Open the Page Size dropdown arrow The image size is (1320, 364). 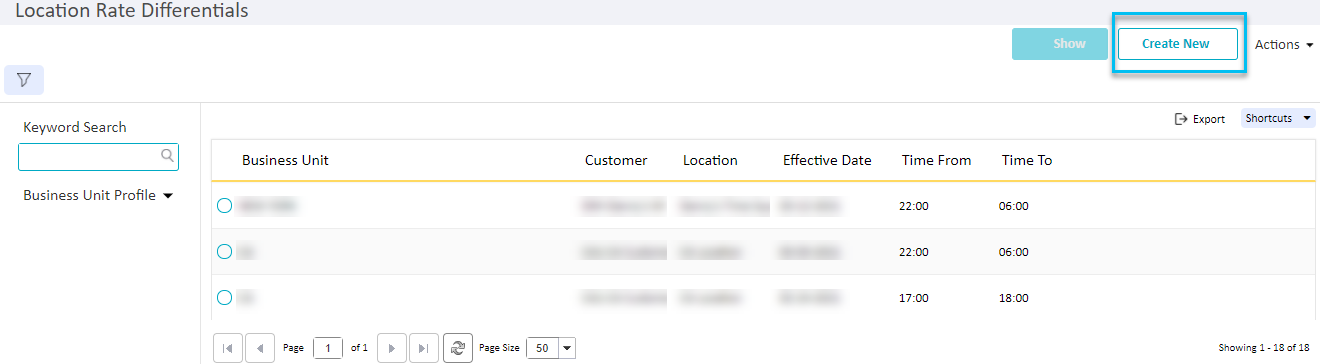tap(568, 348)
